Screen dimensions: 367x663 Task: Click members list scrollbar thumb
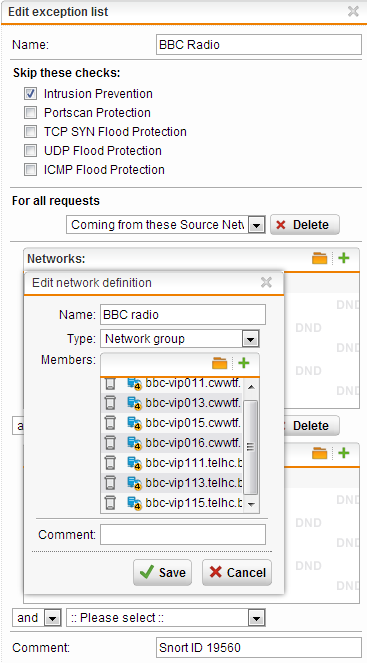pyautogui.click(x=251, y=447)
